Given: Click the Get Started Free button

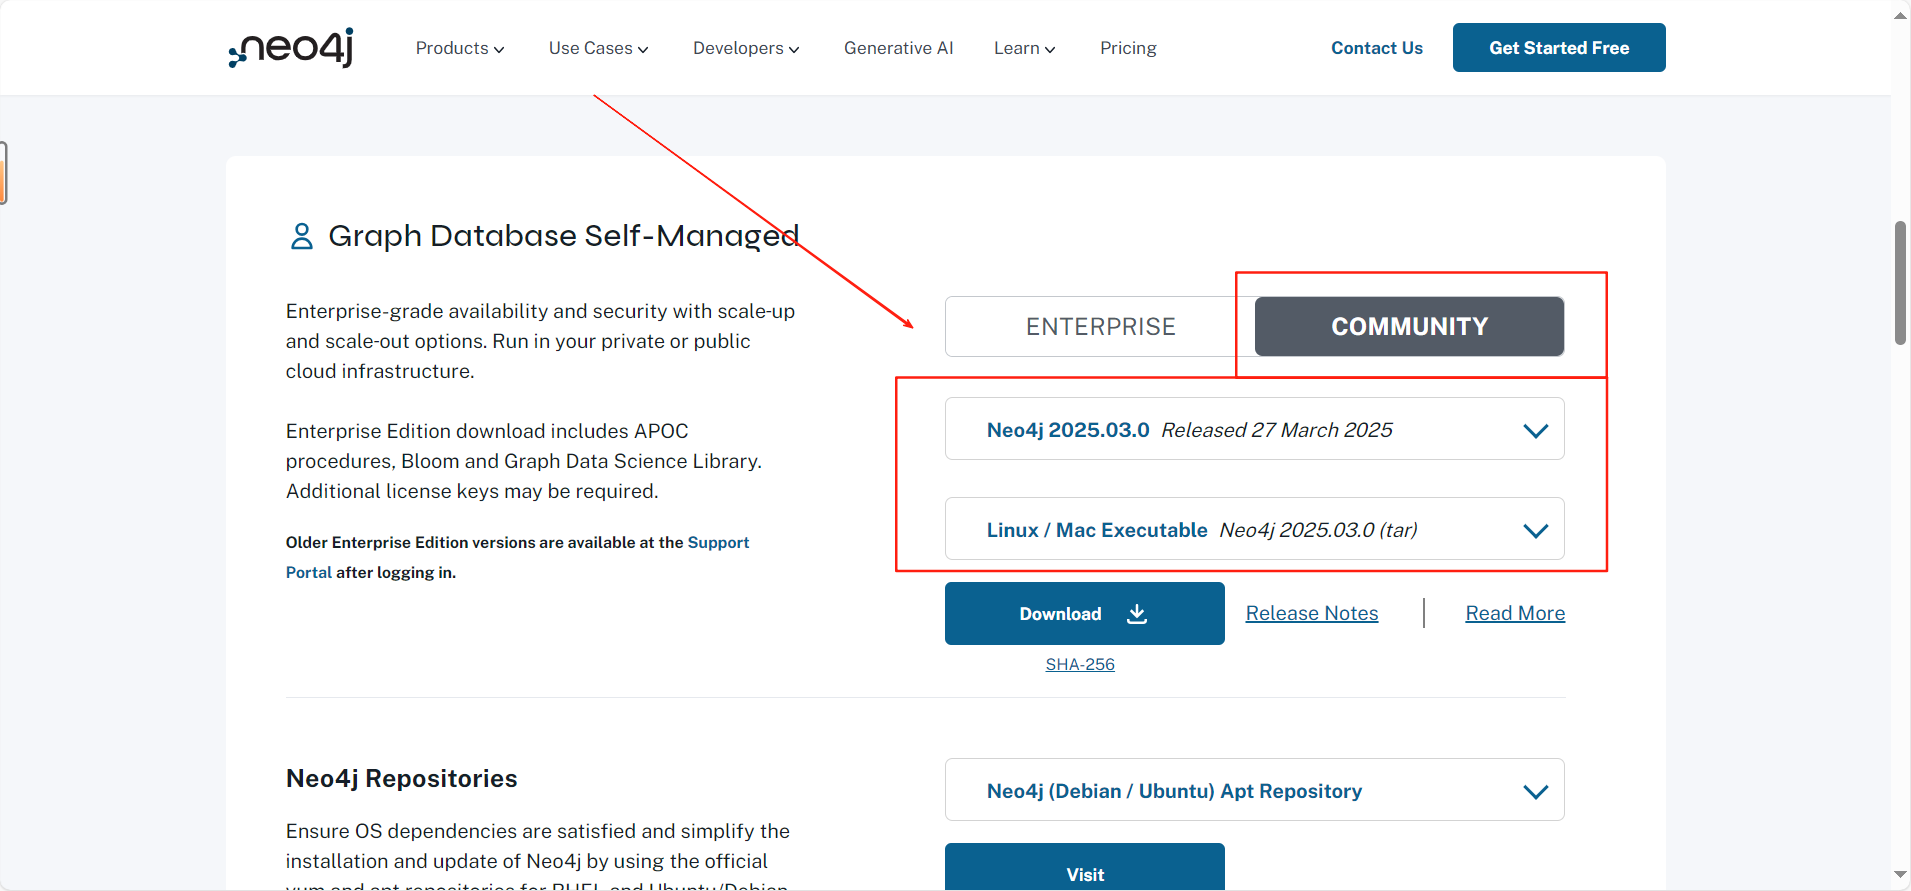Looking at the screenshot, I should 1559,47.
